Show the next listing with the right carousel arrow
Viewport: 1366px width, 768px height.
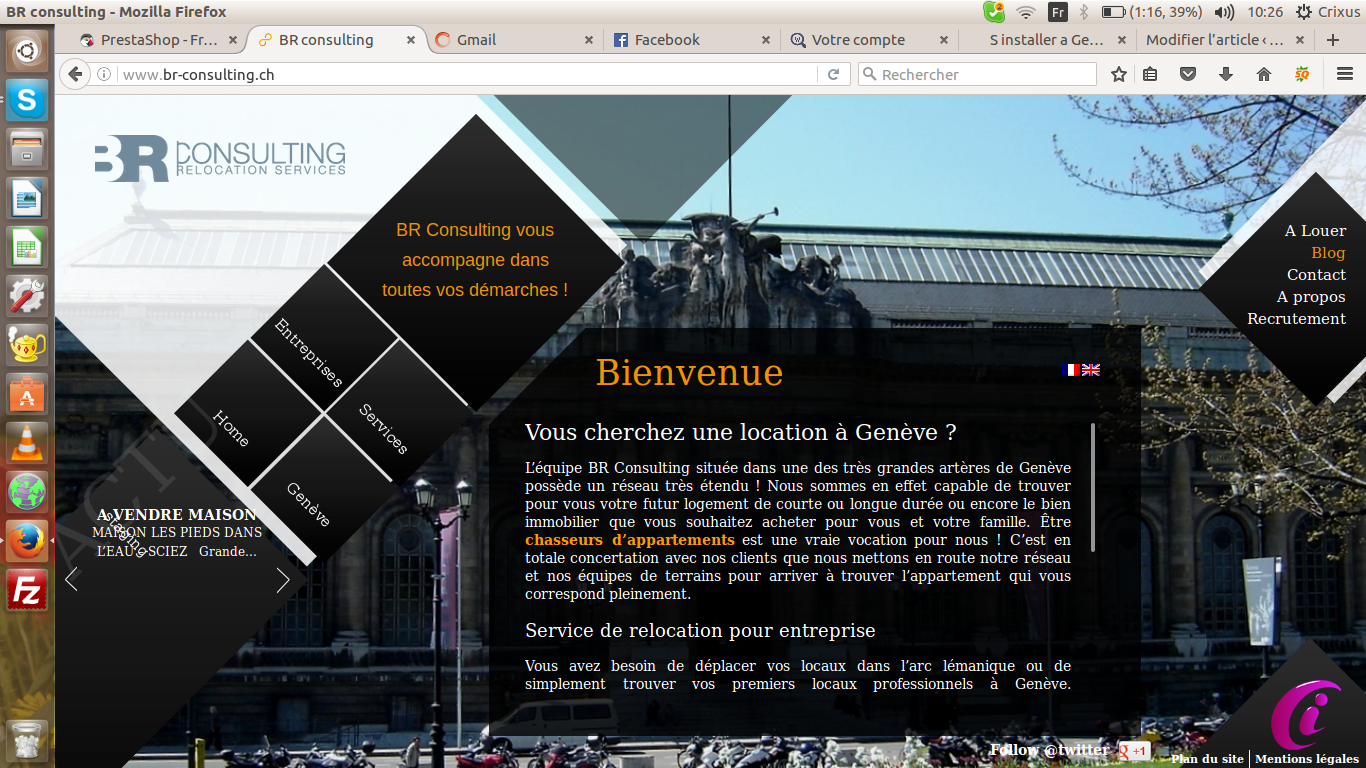click(x=283, y=580)
